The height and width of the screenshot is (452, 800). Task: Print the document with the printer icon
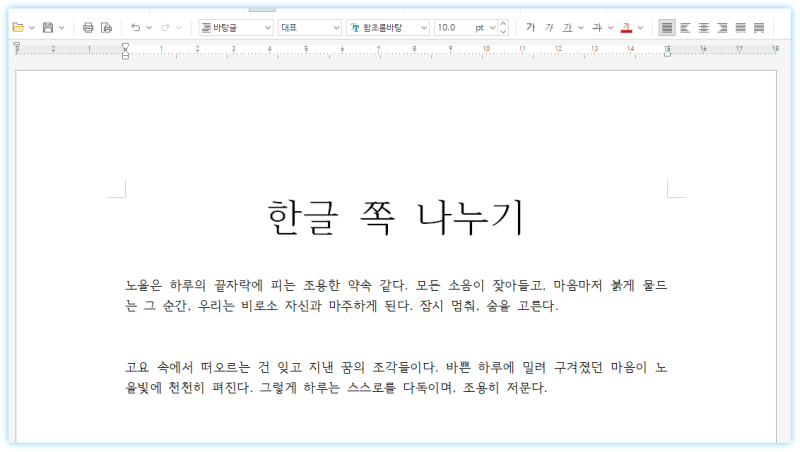pyautogui.click(x=88, y=27)
